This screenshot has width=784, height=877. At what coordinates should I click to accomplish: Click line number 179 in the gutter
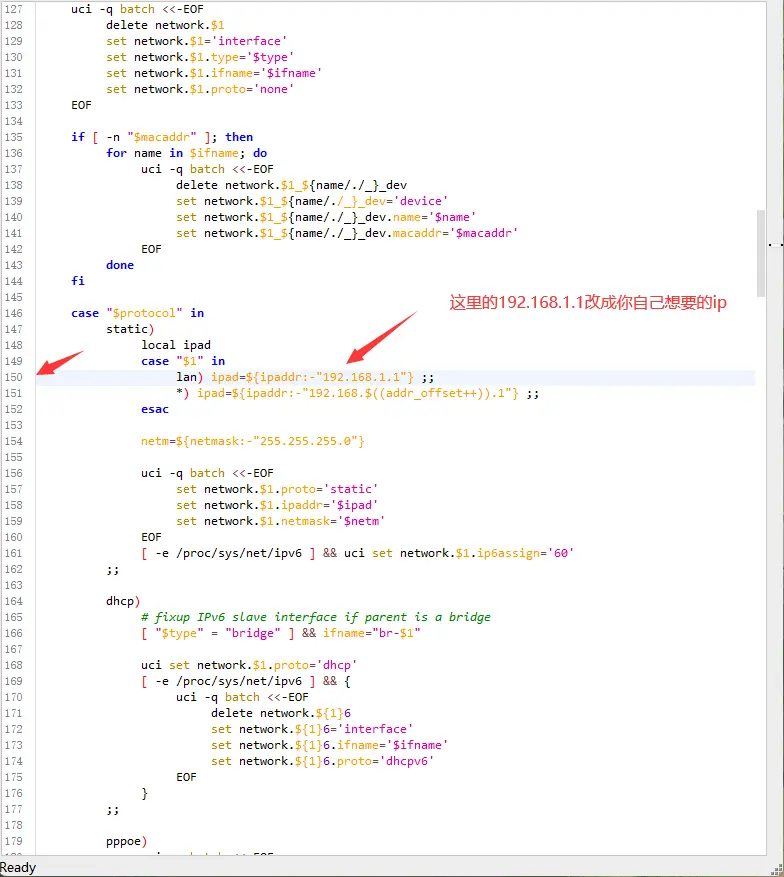(x=13, y=842)
